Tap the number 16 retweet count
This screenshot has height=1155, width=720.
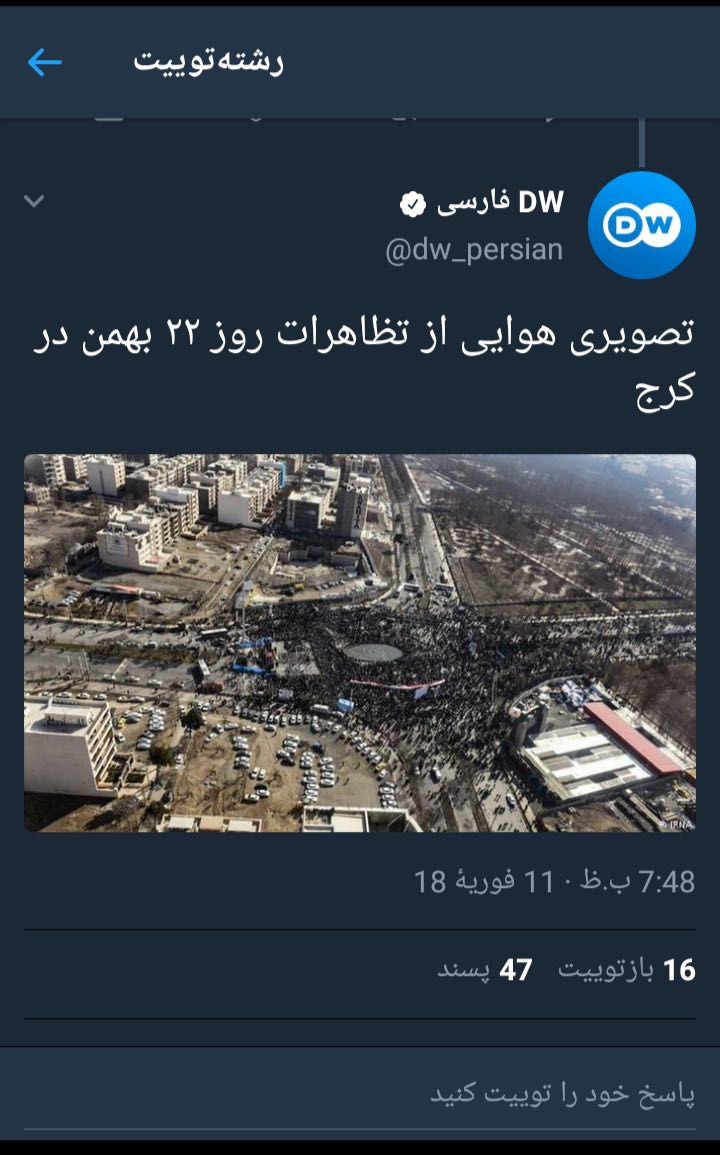point(679,970)
